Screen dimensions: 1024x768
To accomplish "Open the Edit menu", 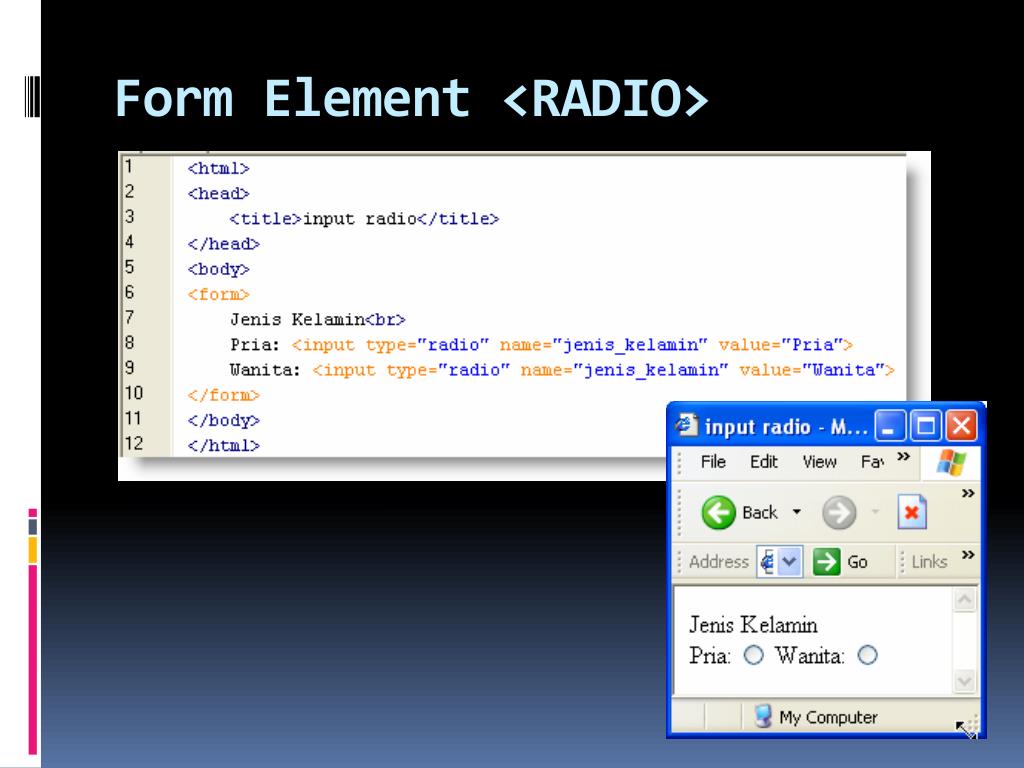I will 763,462.
